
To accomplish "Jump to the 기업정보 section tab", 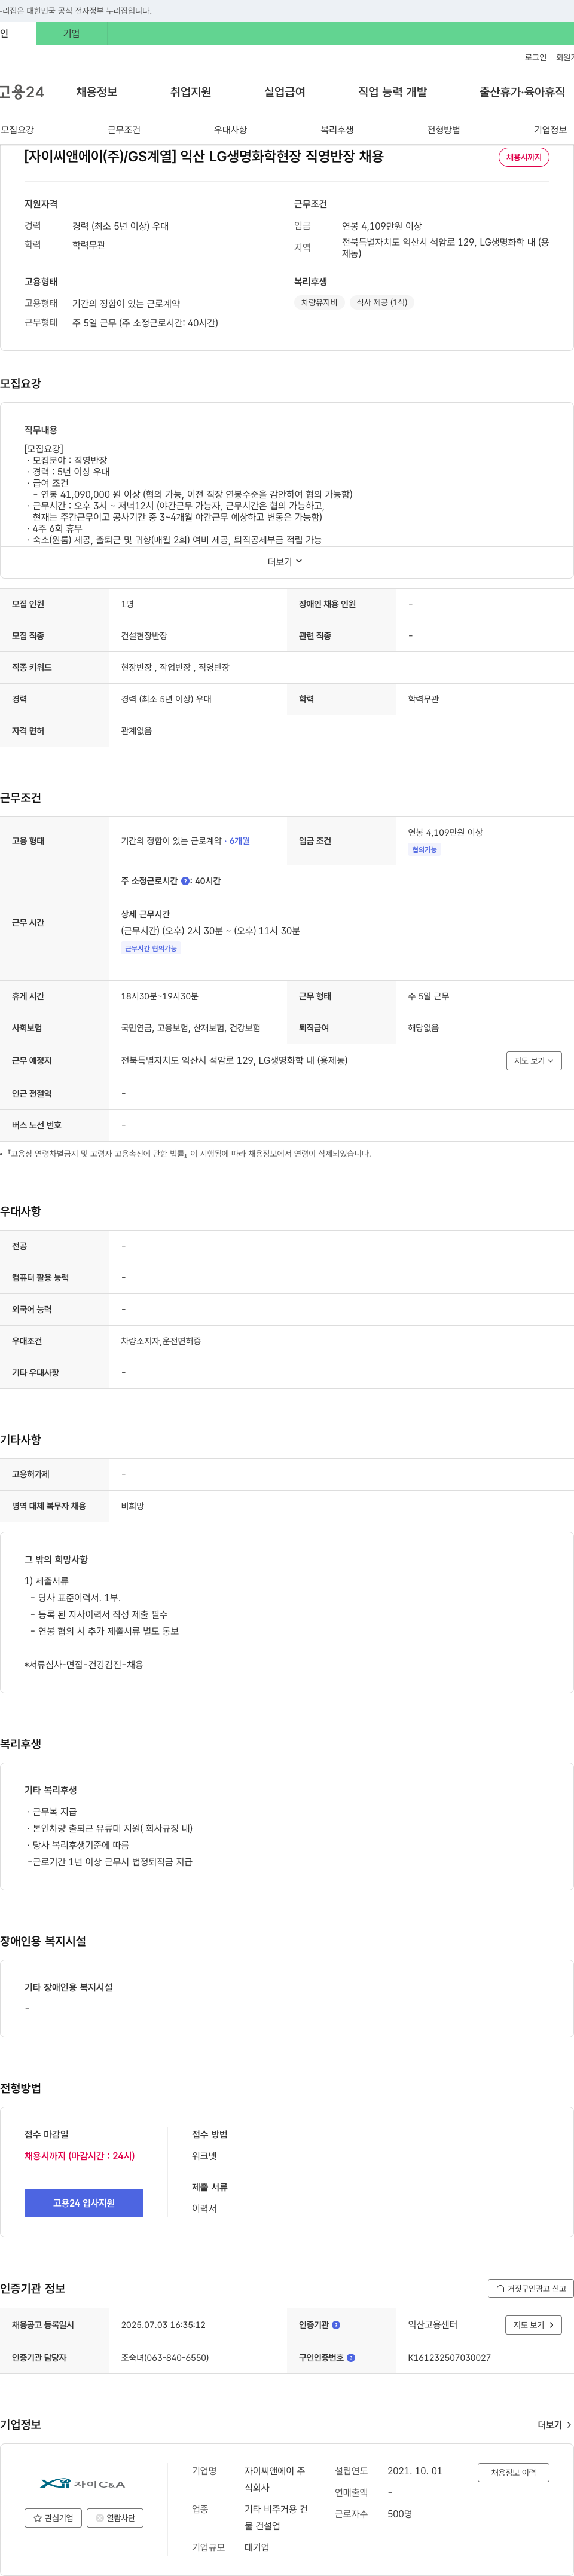I will pyautogui.click(x=550, y=130).
